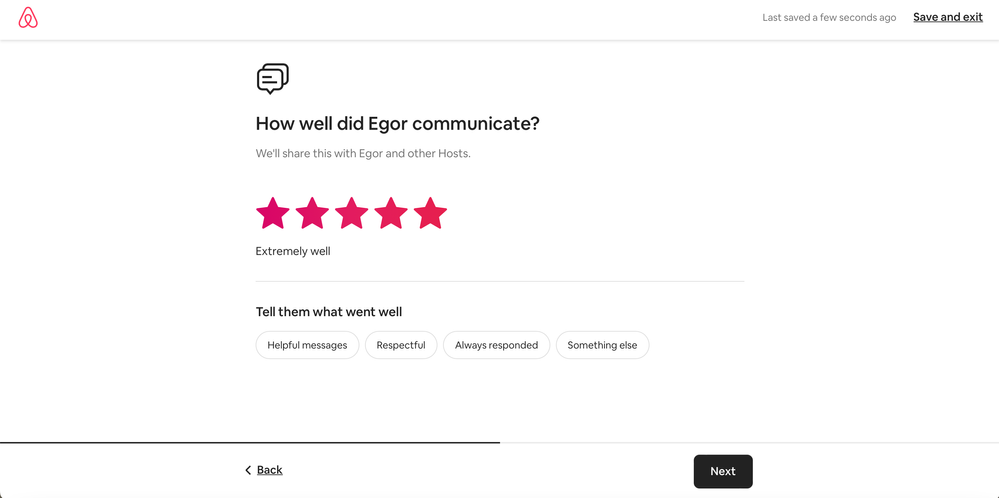Viewport: 999px width, 498px height.
Task: Click the 'Extremely well' rating label
Action: point(293,251)
